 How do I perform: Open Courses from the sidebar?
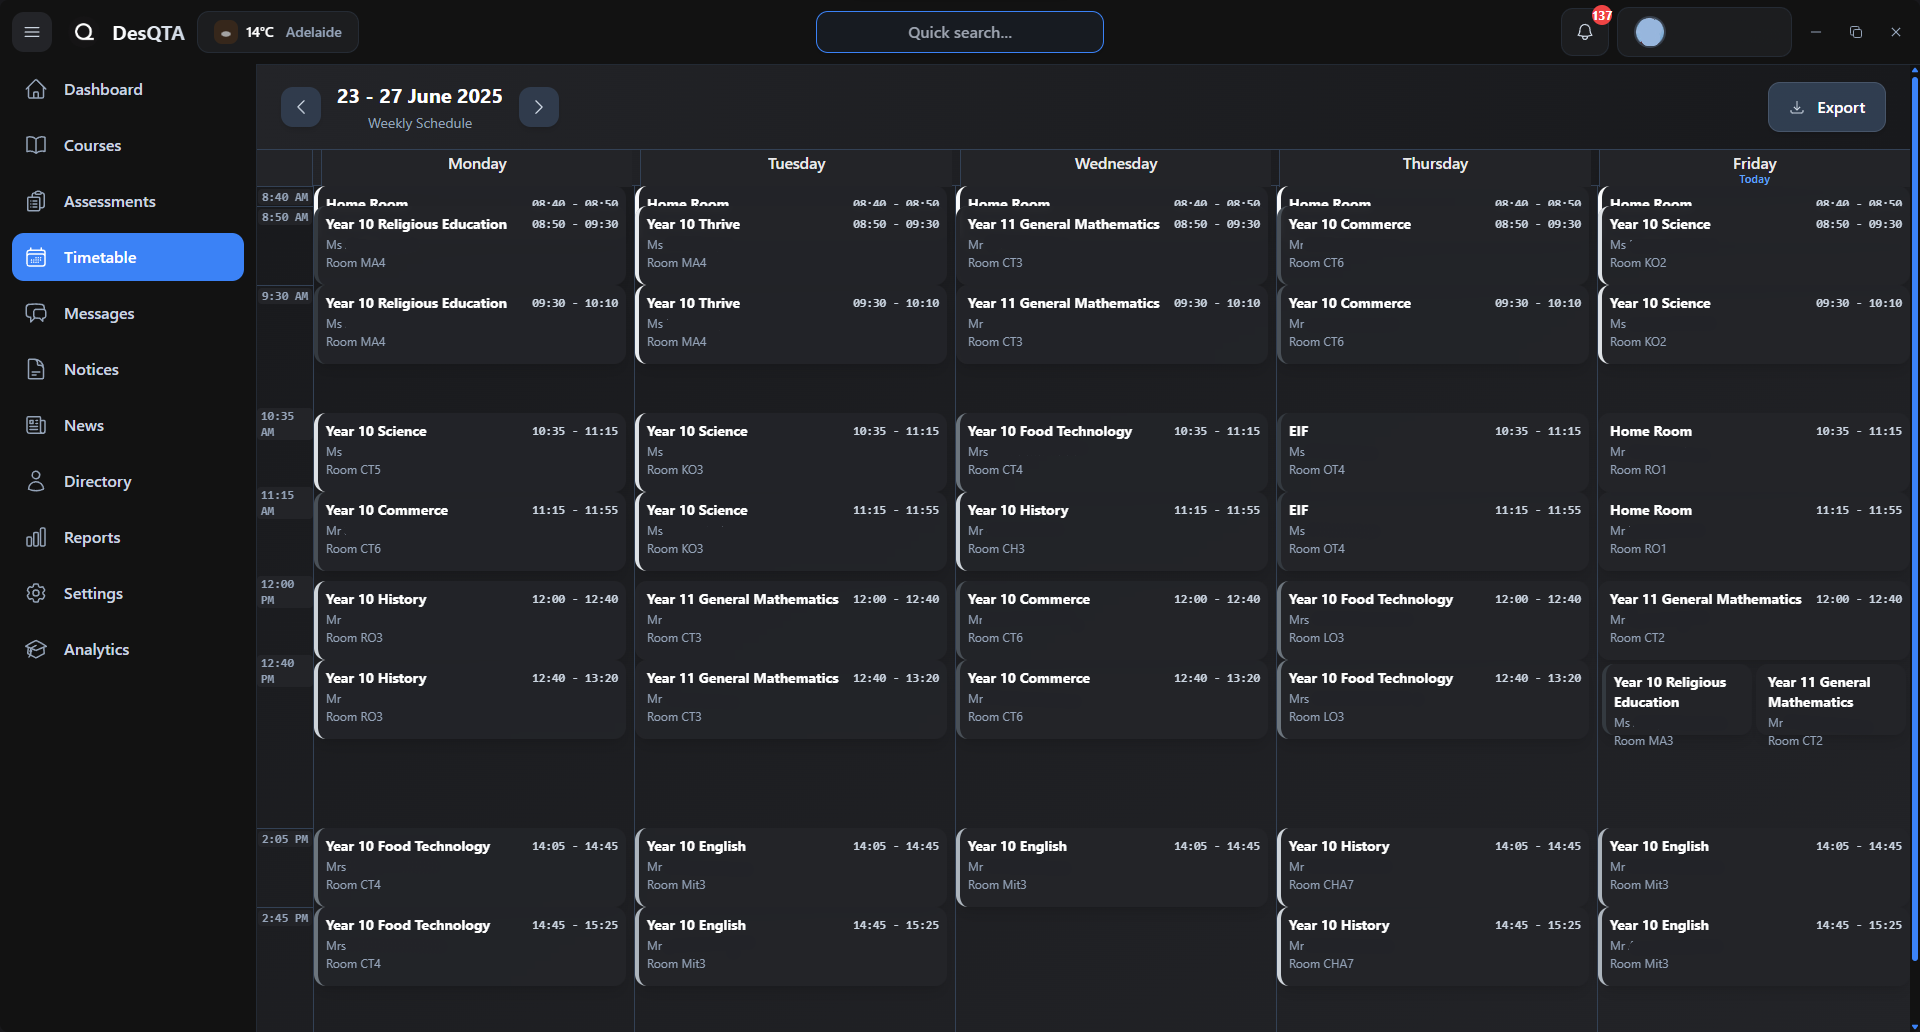(x=92, y=145)
